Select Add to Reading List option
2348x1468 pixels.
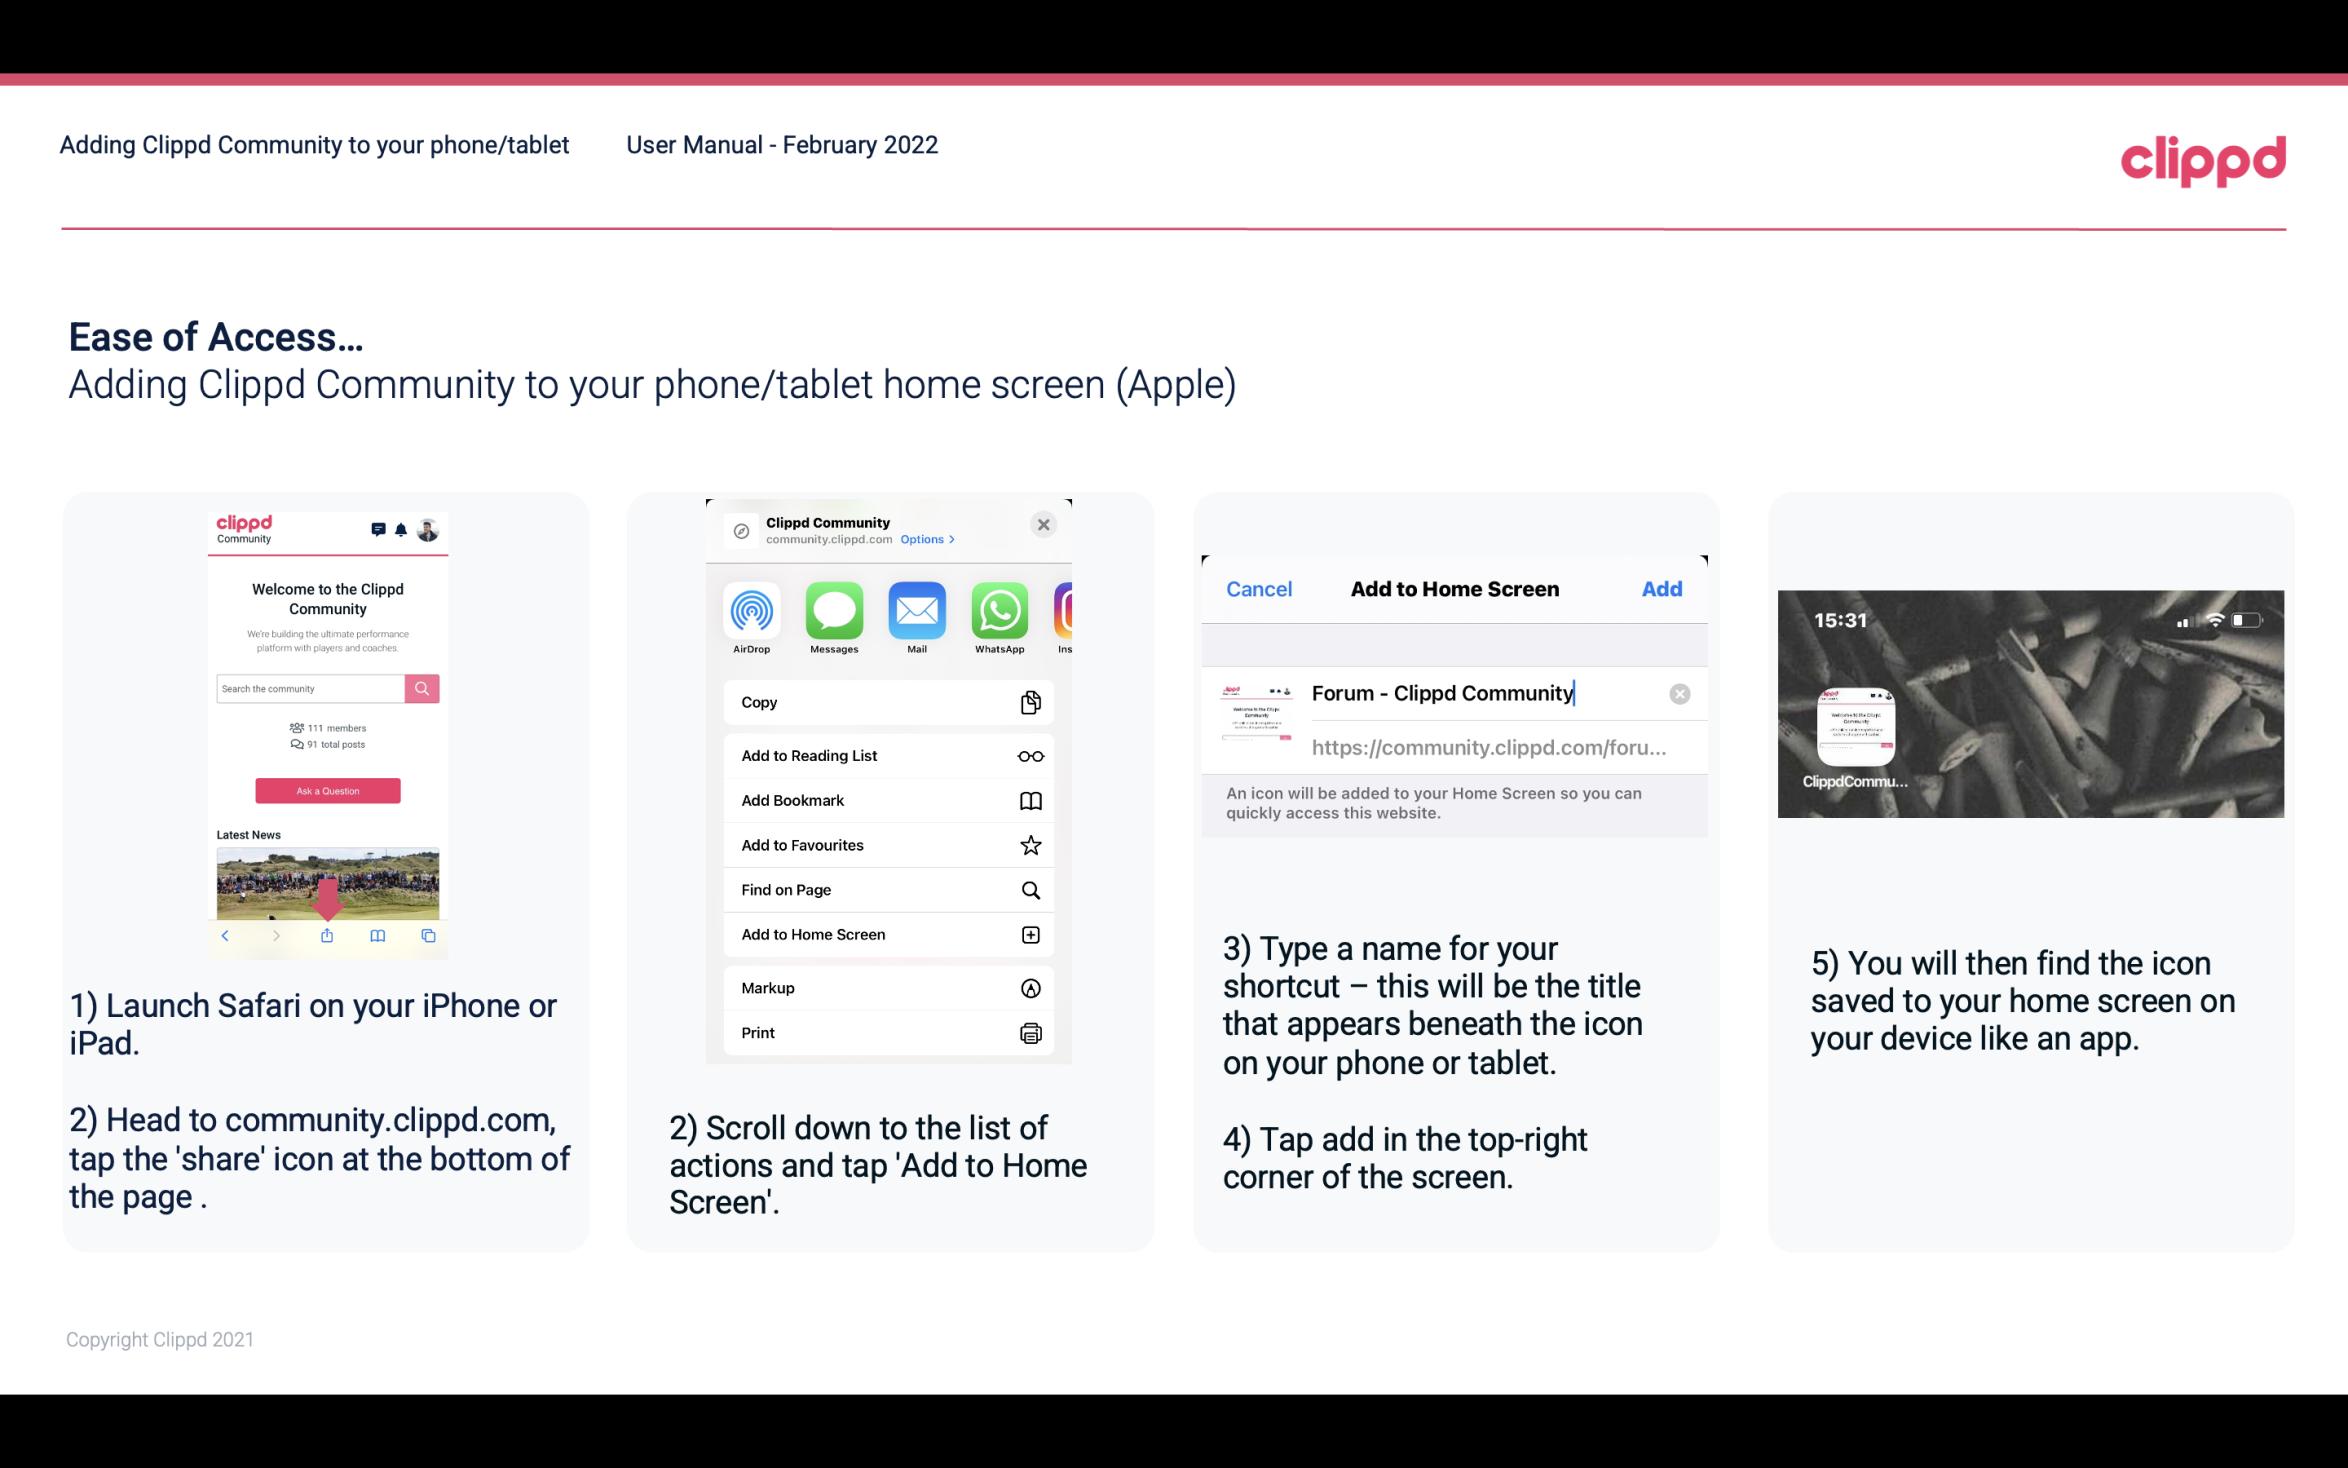pos(886,756)
